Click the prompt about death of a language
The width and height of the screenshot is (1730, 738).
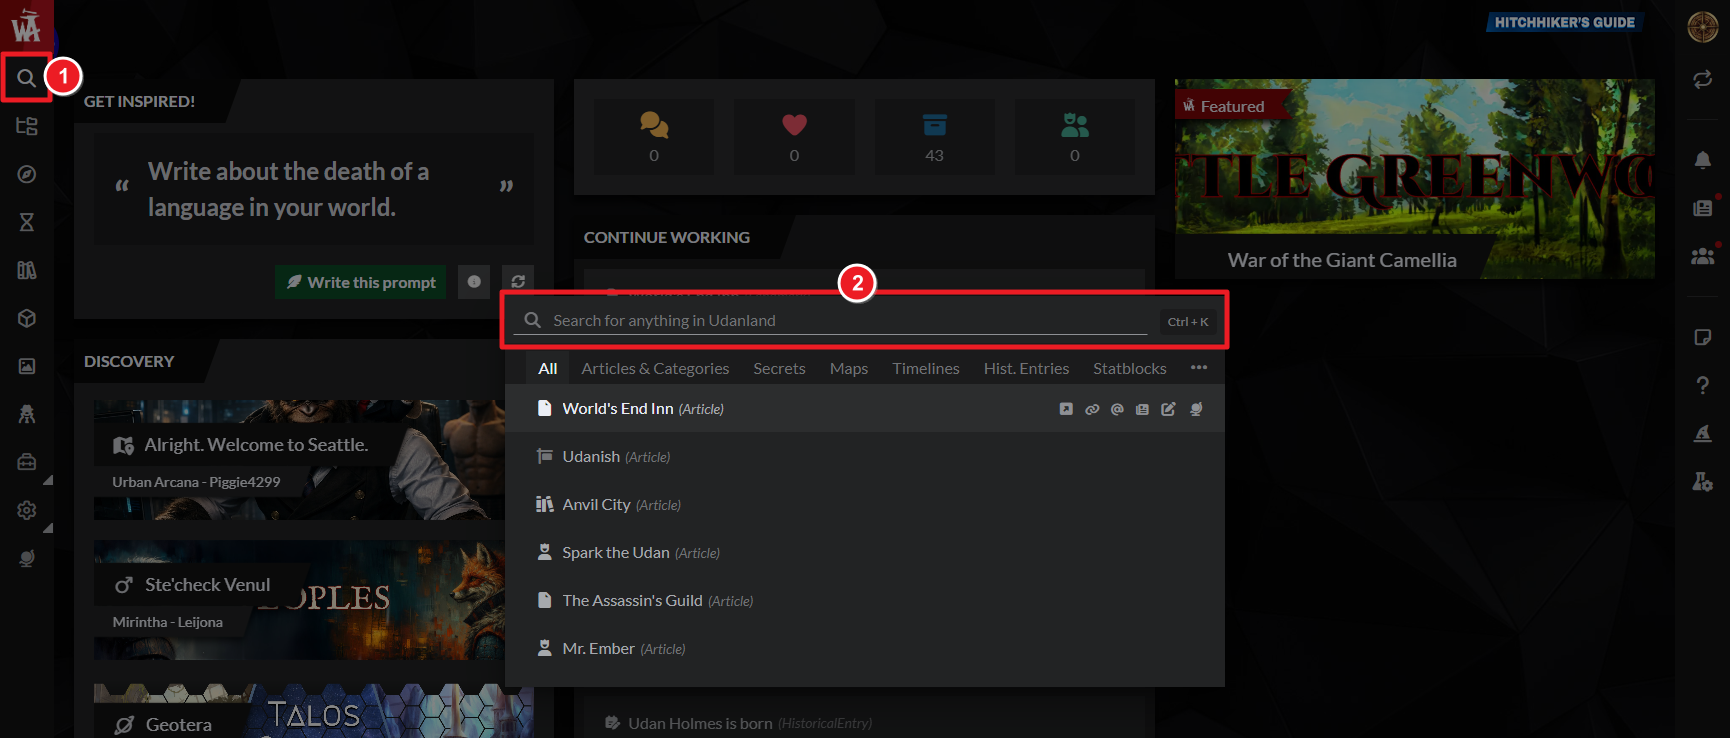point(313,189)
